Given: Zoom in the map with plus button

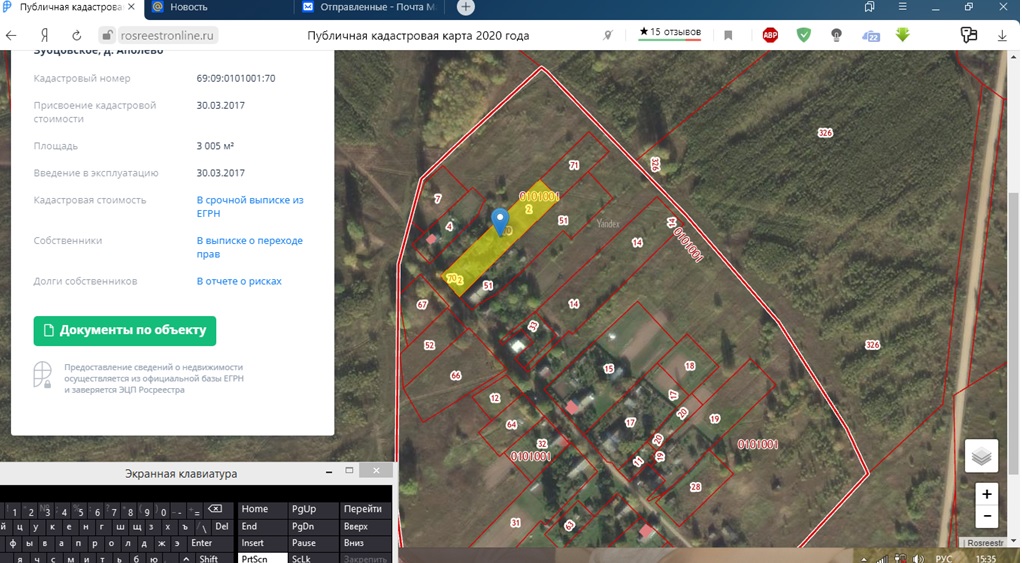Looking at the screenshot, I should point(986,495).
